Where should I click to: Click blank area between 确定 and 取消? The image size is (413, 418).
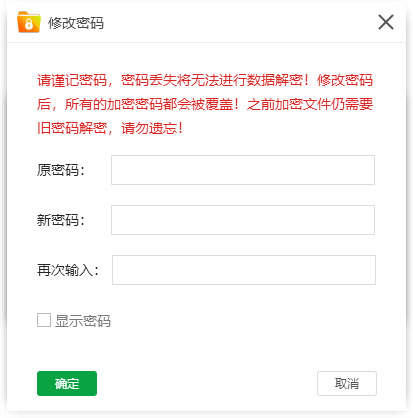[207, 383]
